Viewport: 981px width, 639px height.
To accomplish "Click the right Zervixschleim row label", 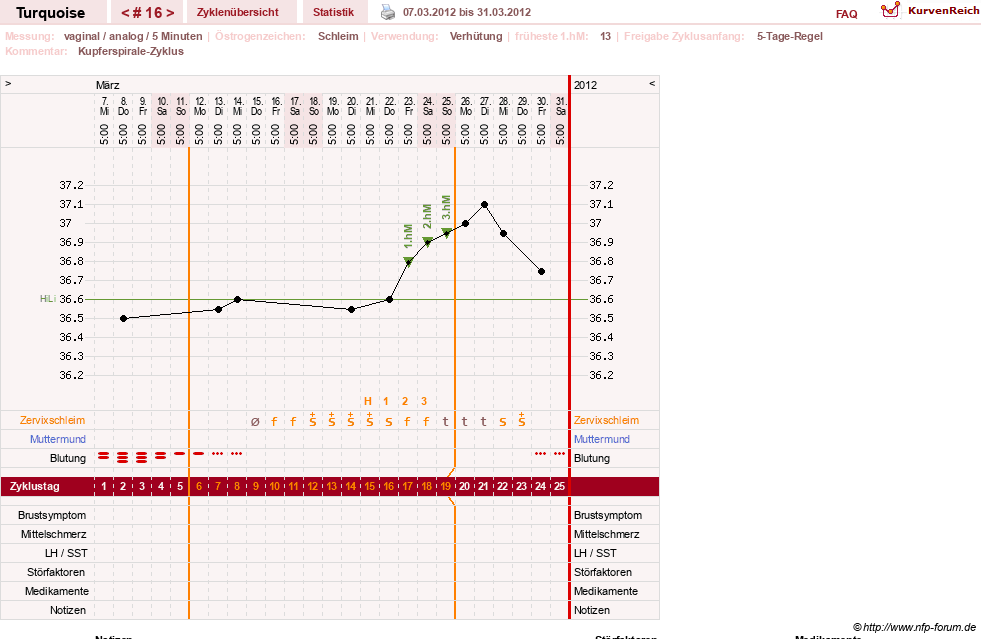I will tap(606, 421).
